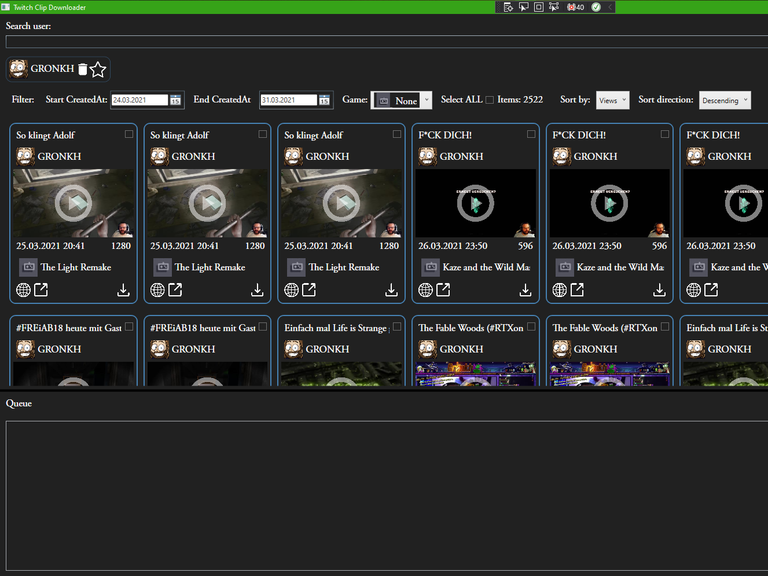768x576 pixels.
Task: Check the first F*CK DICH! clip checkbox
Action: coord(531,134)
